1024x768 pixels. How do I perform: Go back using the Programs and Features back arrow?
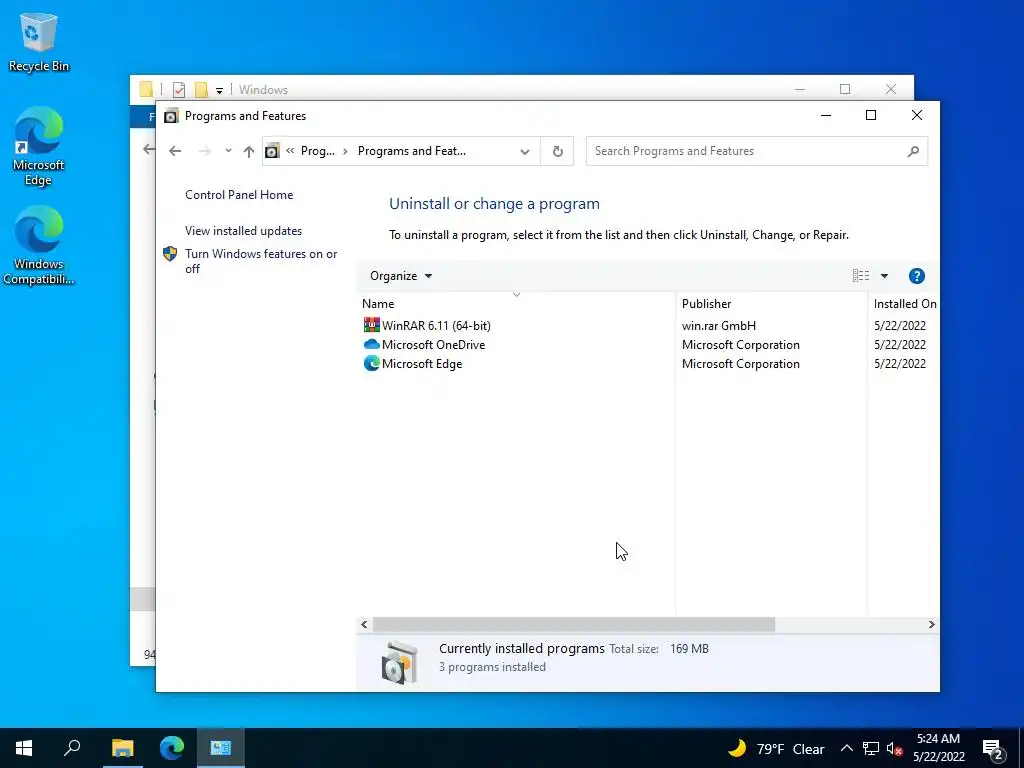[175, 151]
